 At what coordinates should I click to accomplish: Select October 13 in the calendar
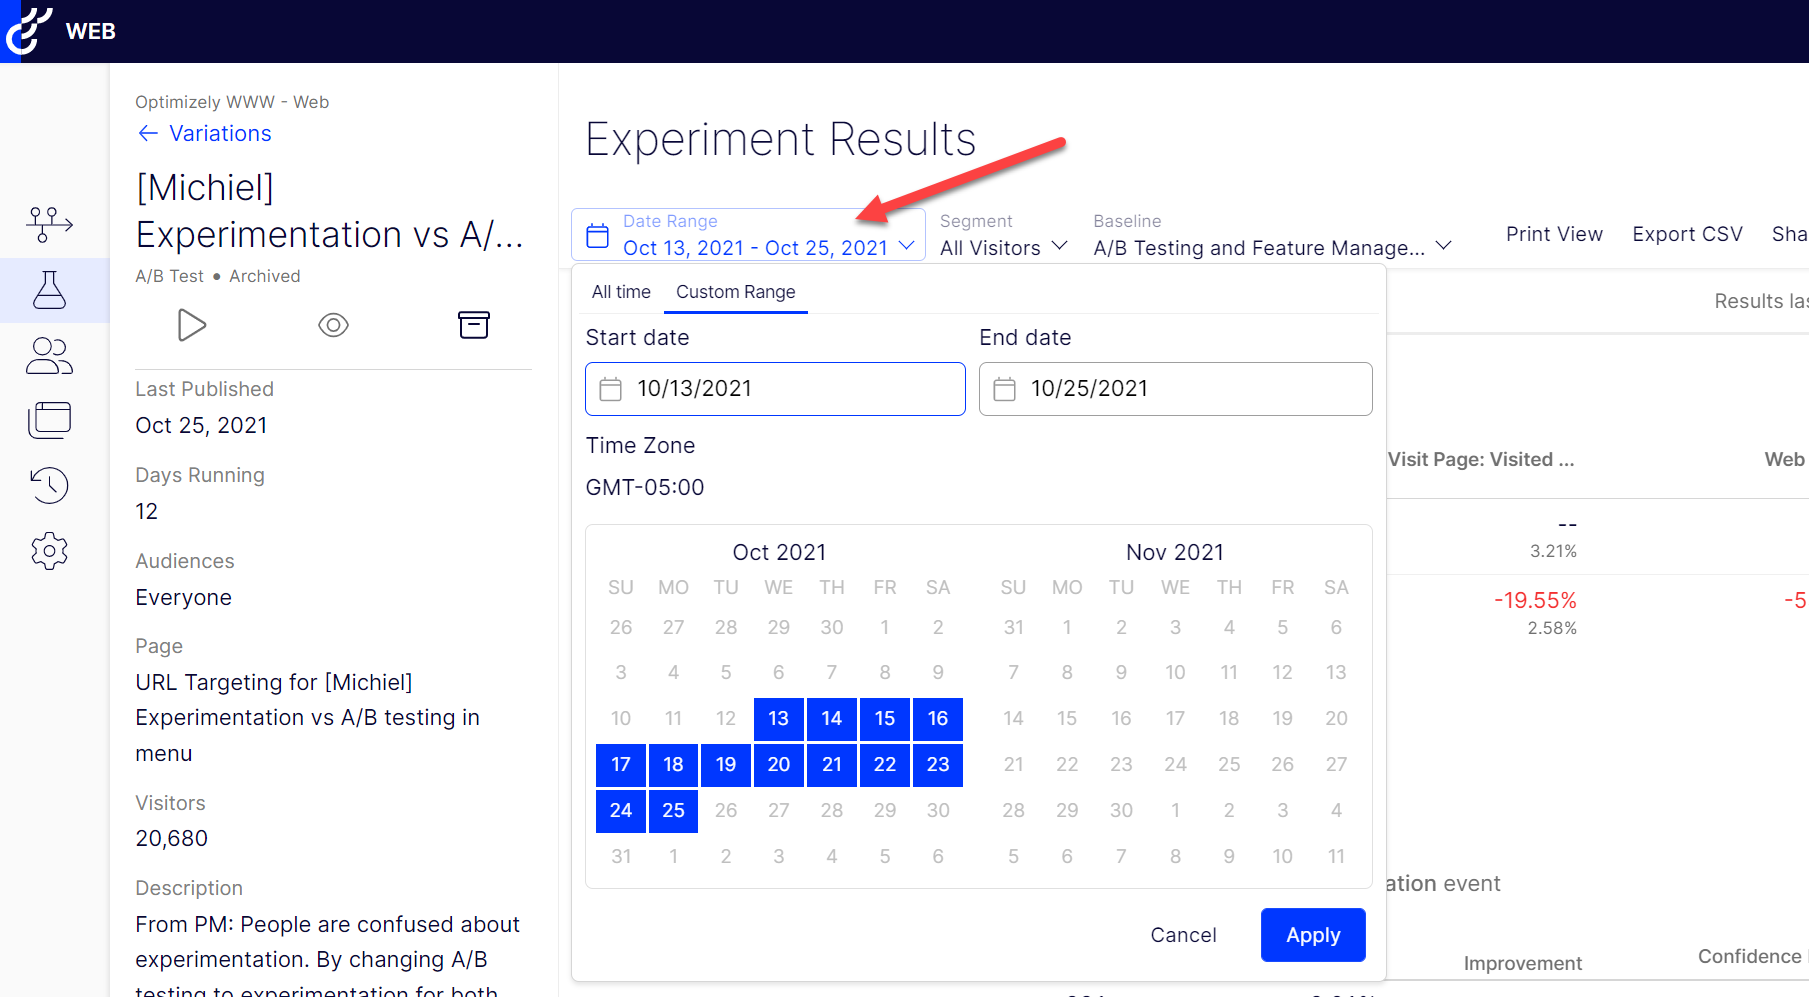point(778,719)
